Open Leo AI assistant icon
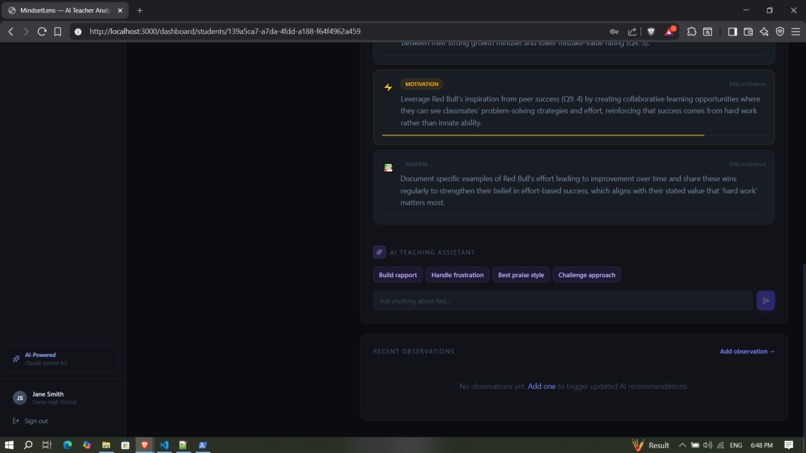 point(764,31)
